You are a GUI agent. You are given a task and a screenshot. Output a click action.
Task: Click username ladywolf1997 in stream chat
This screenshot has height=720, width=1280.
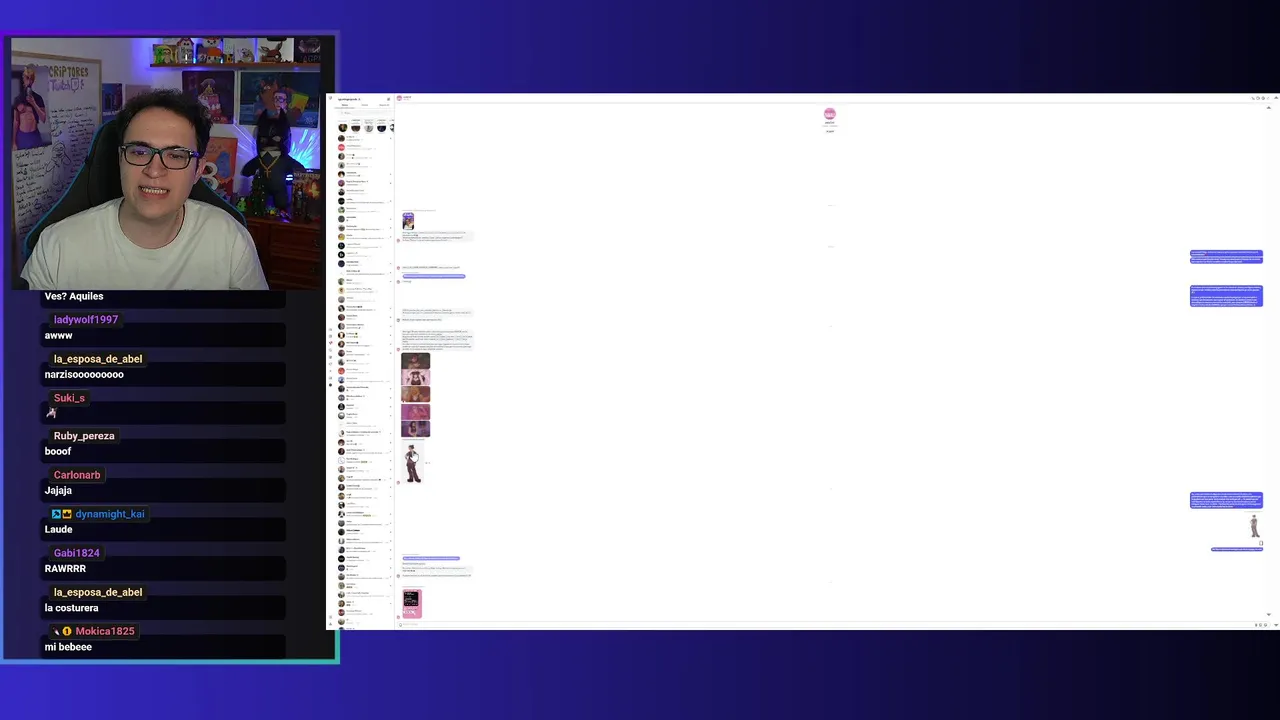tap(86, 320)
